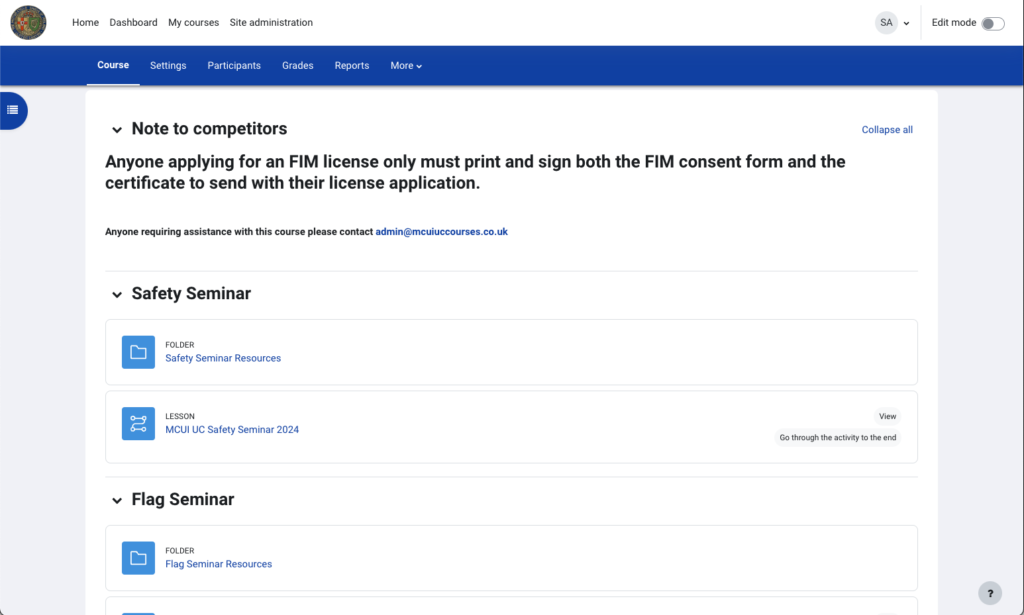
Task: Open the MCUI UC Safety Seminar 2024 link
Action: coord(232,430)
